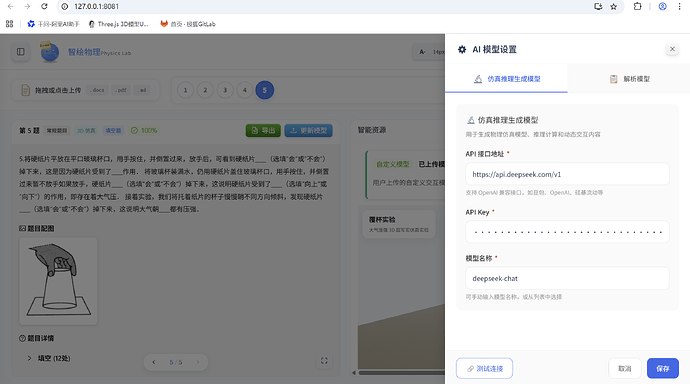Click the 3D 仿真 tag
Viewport: 690px width, 384px height.
pyautogui.click(x=86, y=131)
